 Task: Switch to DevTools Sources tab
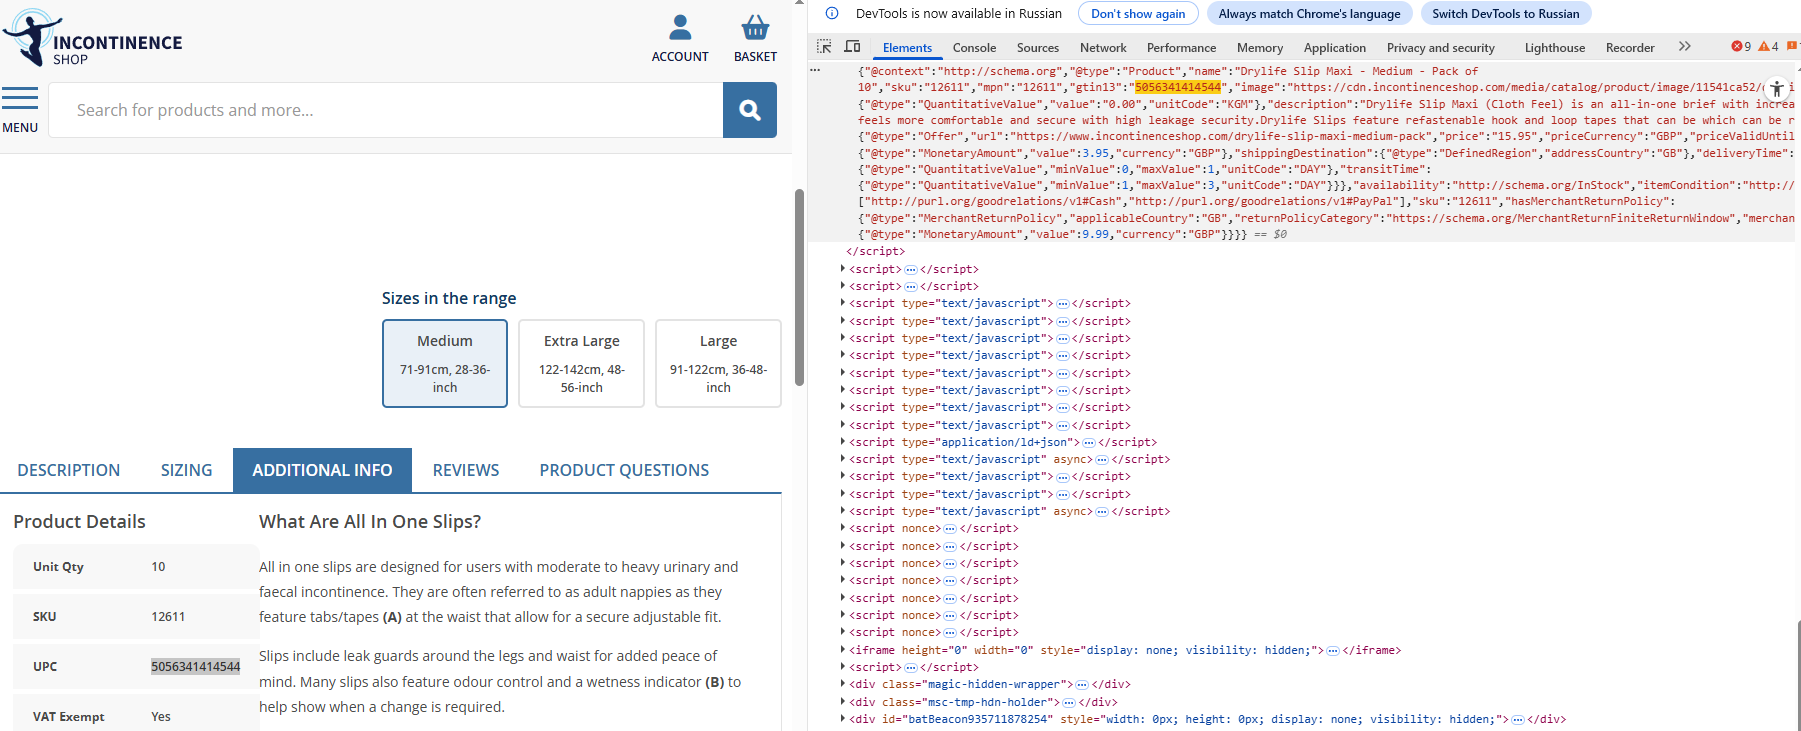(1038, 47)
